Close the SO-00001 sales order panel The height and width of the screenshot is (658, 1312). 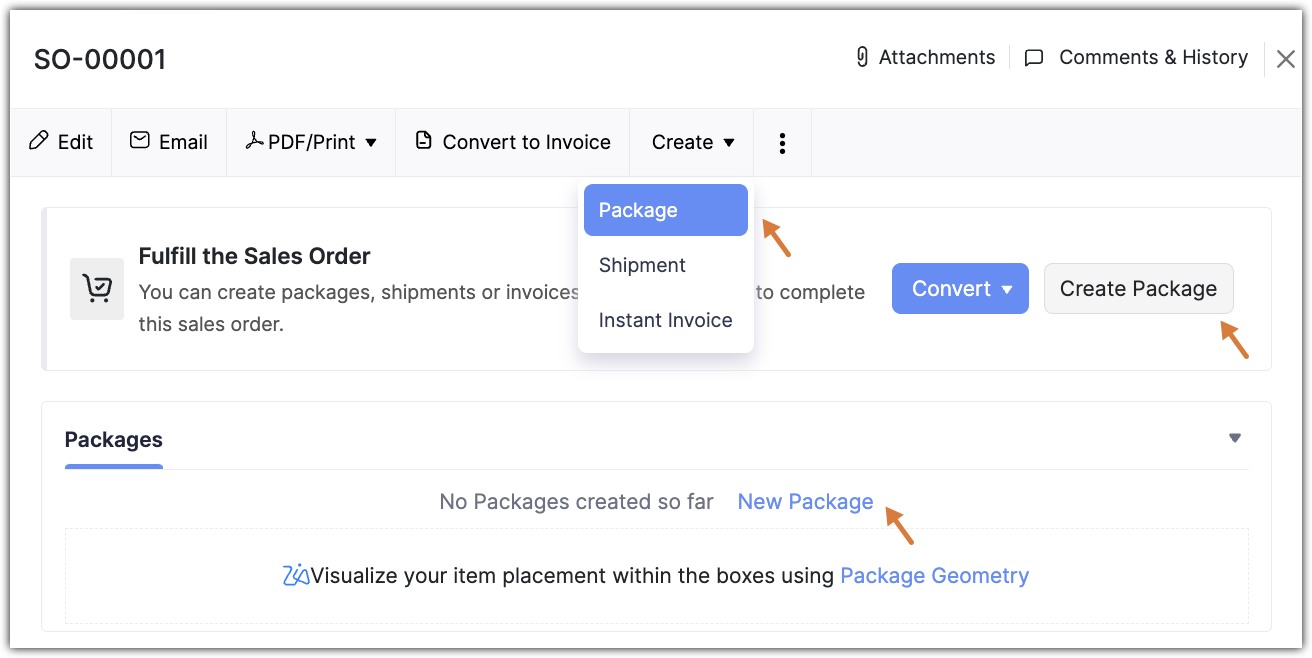[1286, 59]
